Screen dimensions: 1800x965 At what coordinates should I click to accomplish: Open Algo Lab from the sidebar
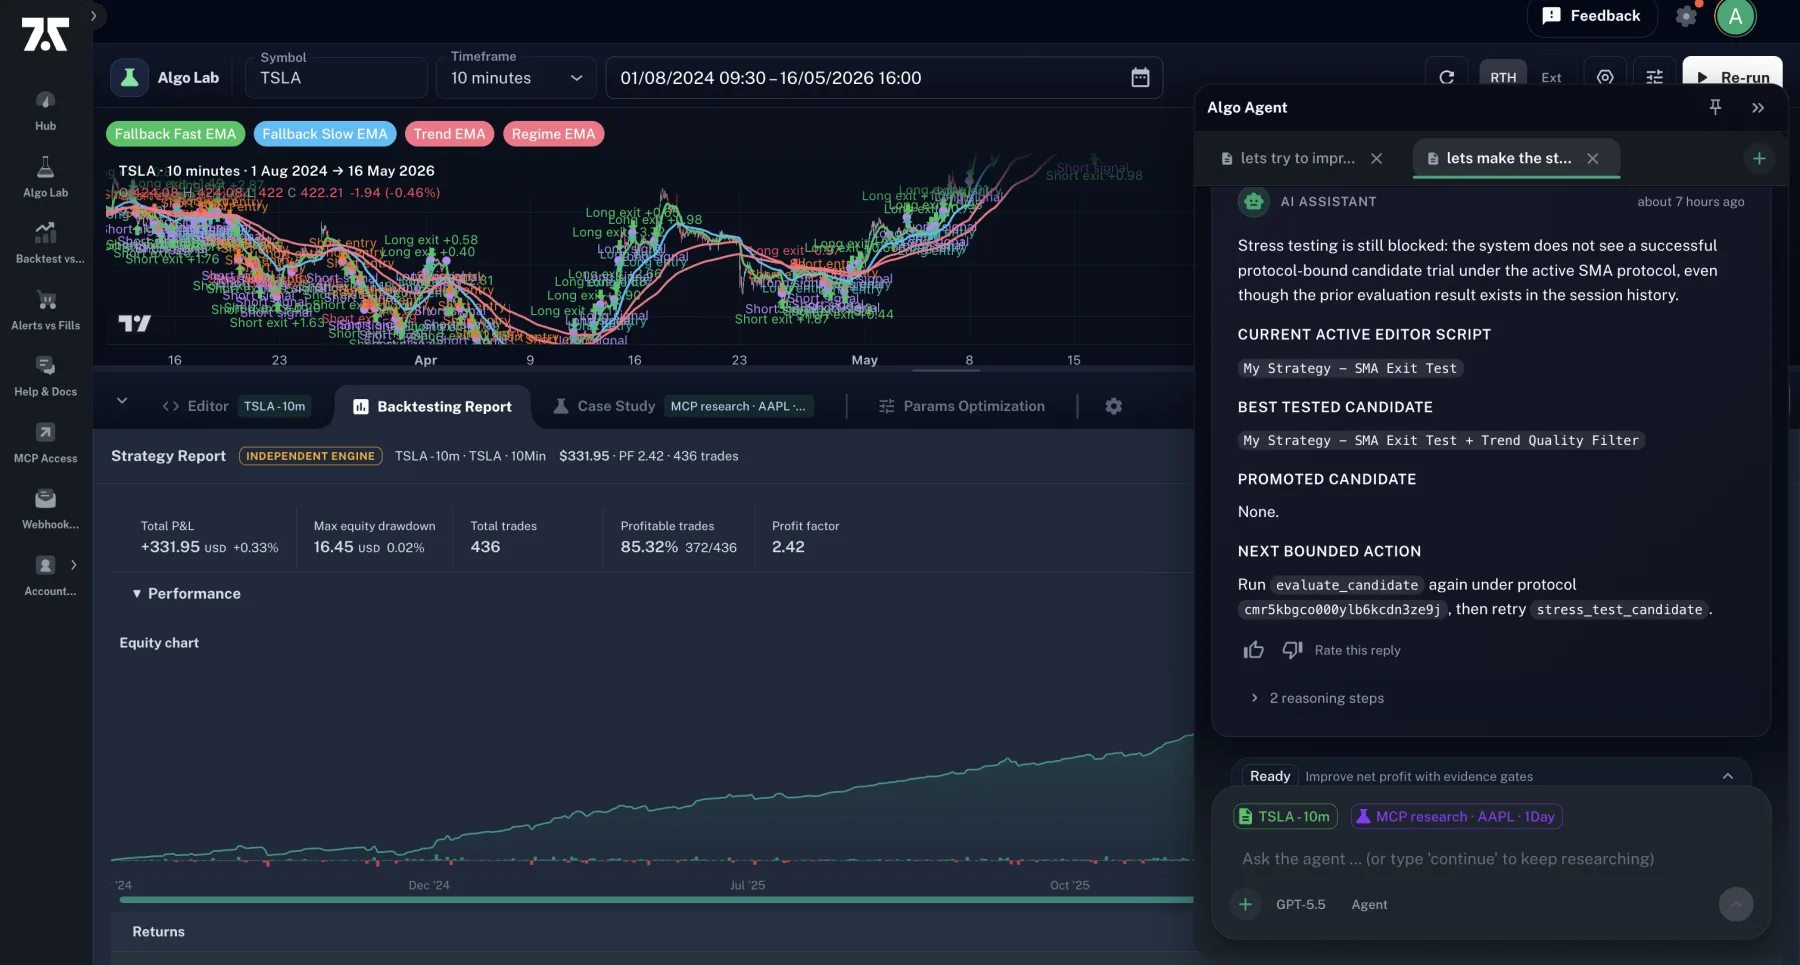pos(45,177)
